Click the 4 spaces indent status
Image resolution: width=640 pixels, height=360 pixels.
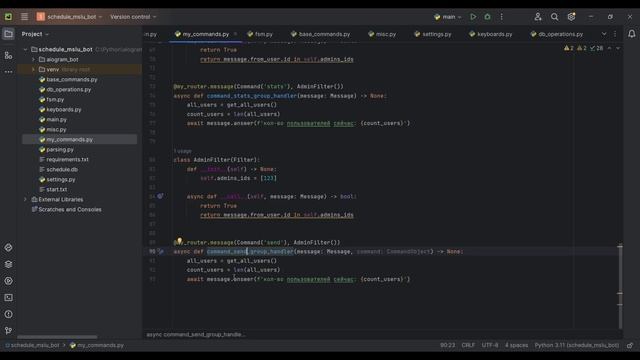[516, 345]
